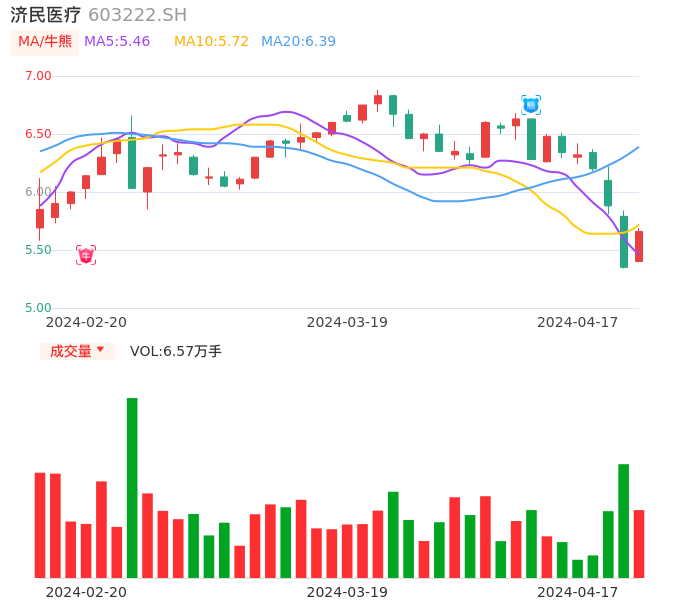Click the 603222.SH ticker code

(x=137, y=15)
